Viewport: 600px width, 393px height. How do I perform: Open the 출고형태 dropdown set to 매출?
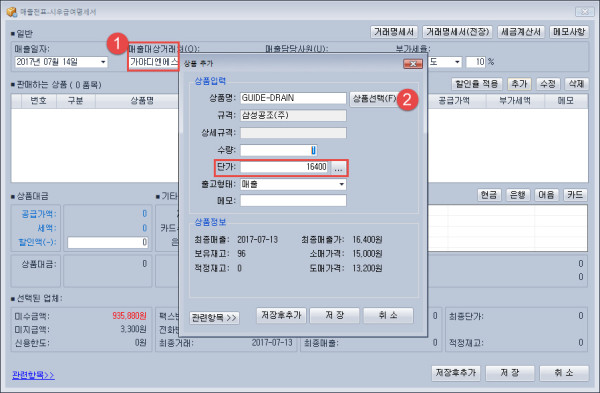(293, 184)
